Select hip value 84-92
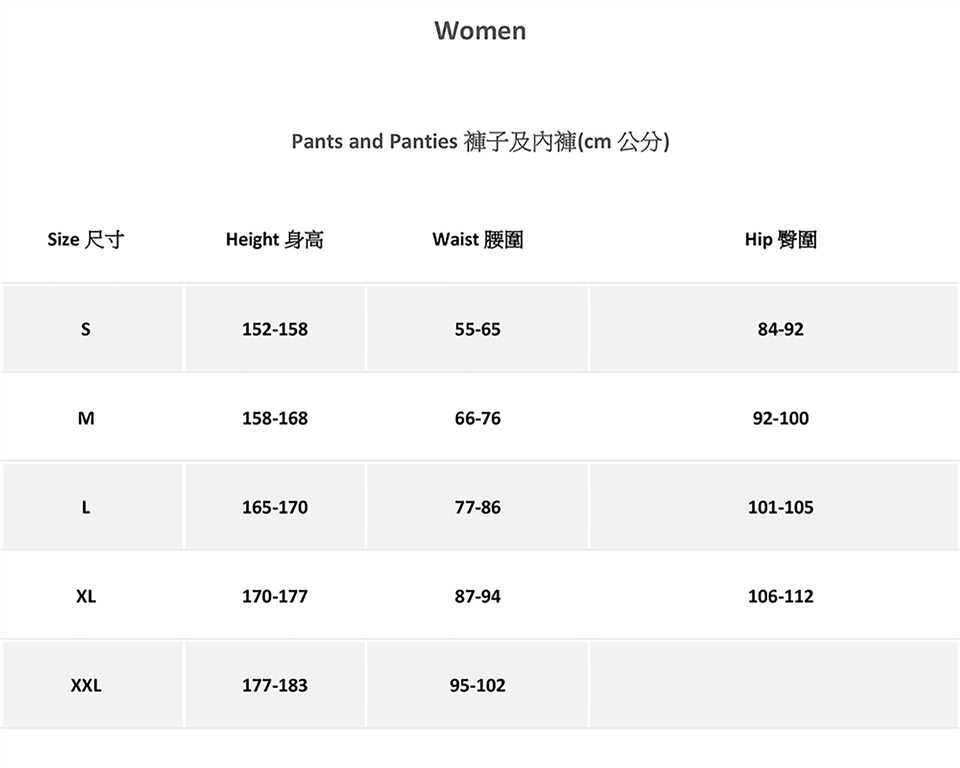This screenshot has width=960, height=768. pyautogui.click(x=780, y=329)
